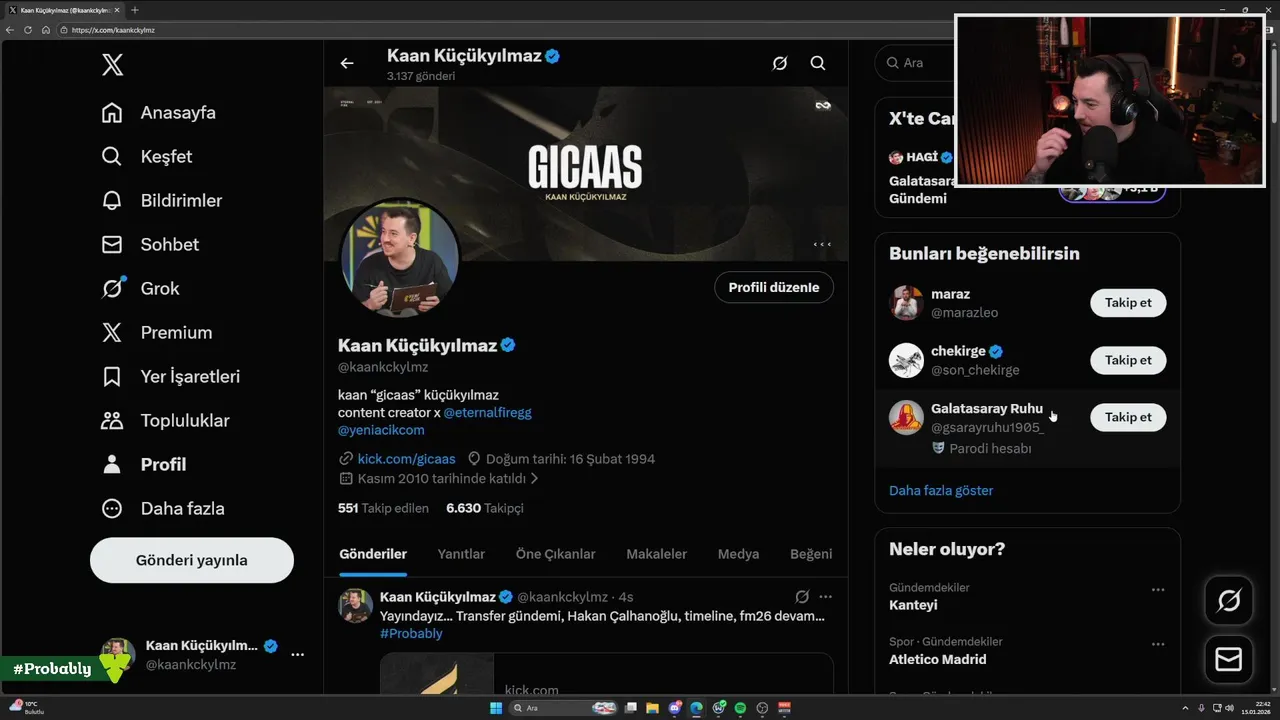Screen dimensions: 1280x720
Task: Open a new browser tab with plus
Action: (135, 10)
